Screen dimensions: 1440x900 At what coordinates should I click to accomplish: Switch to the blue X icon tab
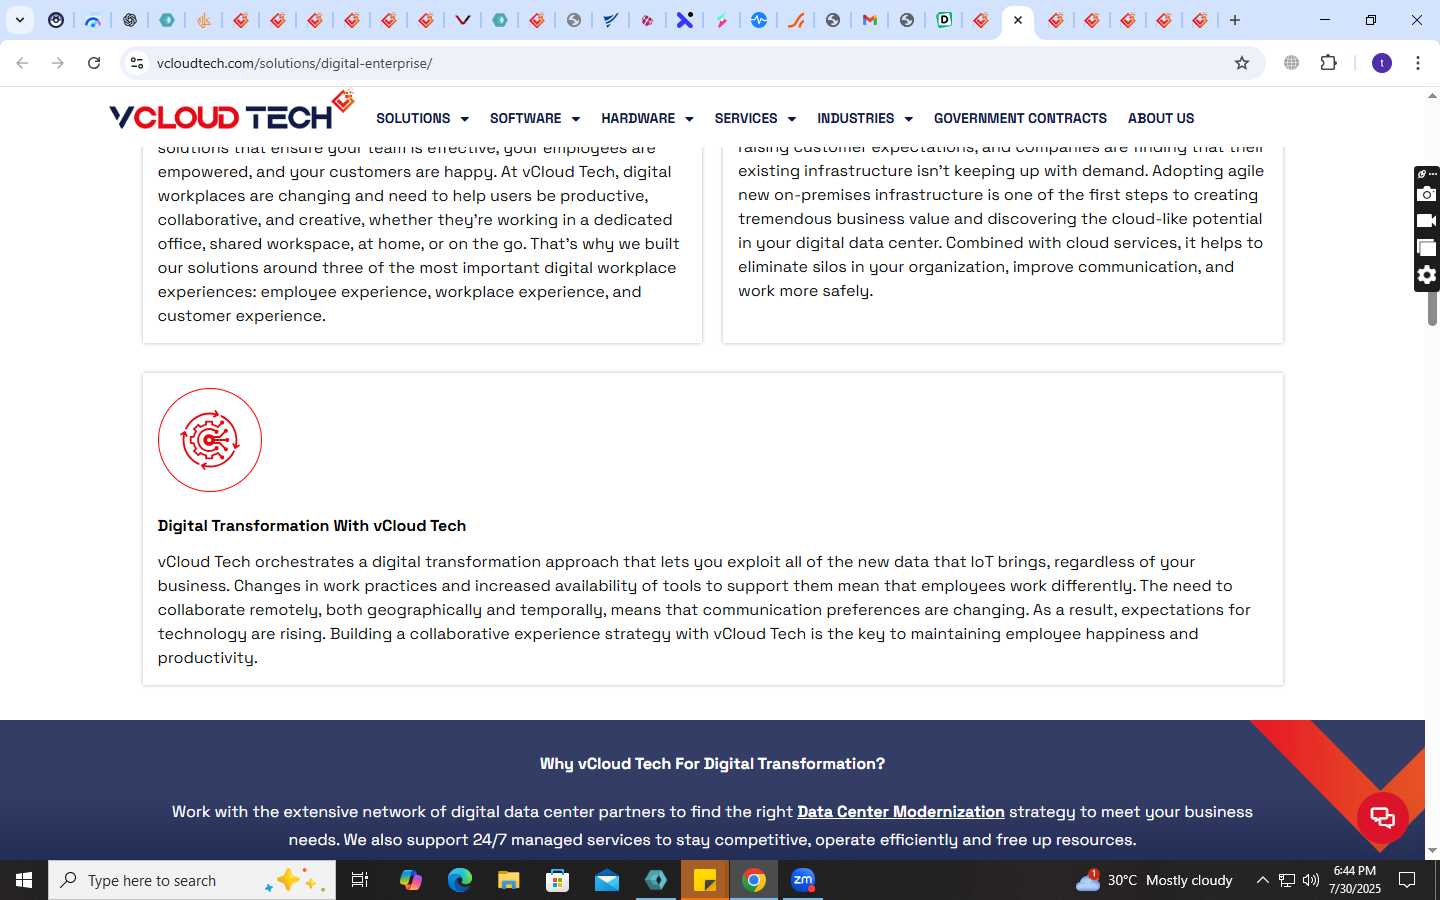[685, 20]
